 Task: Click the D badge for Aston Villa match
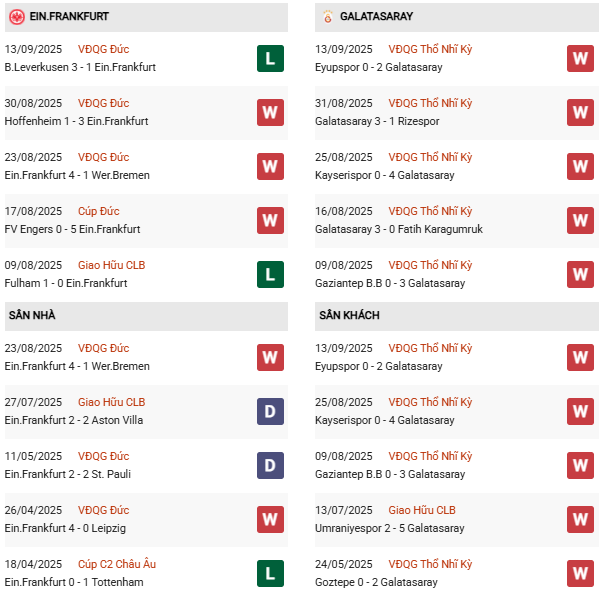[270, 411]
